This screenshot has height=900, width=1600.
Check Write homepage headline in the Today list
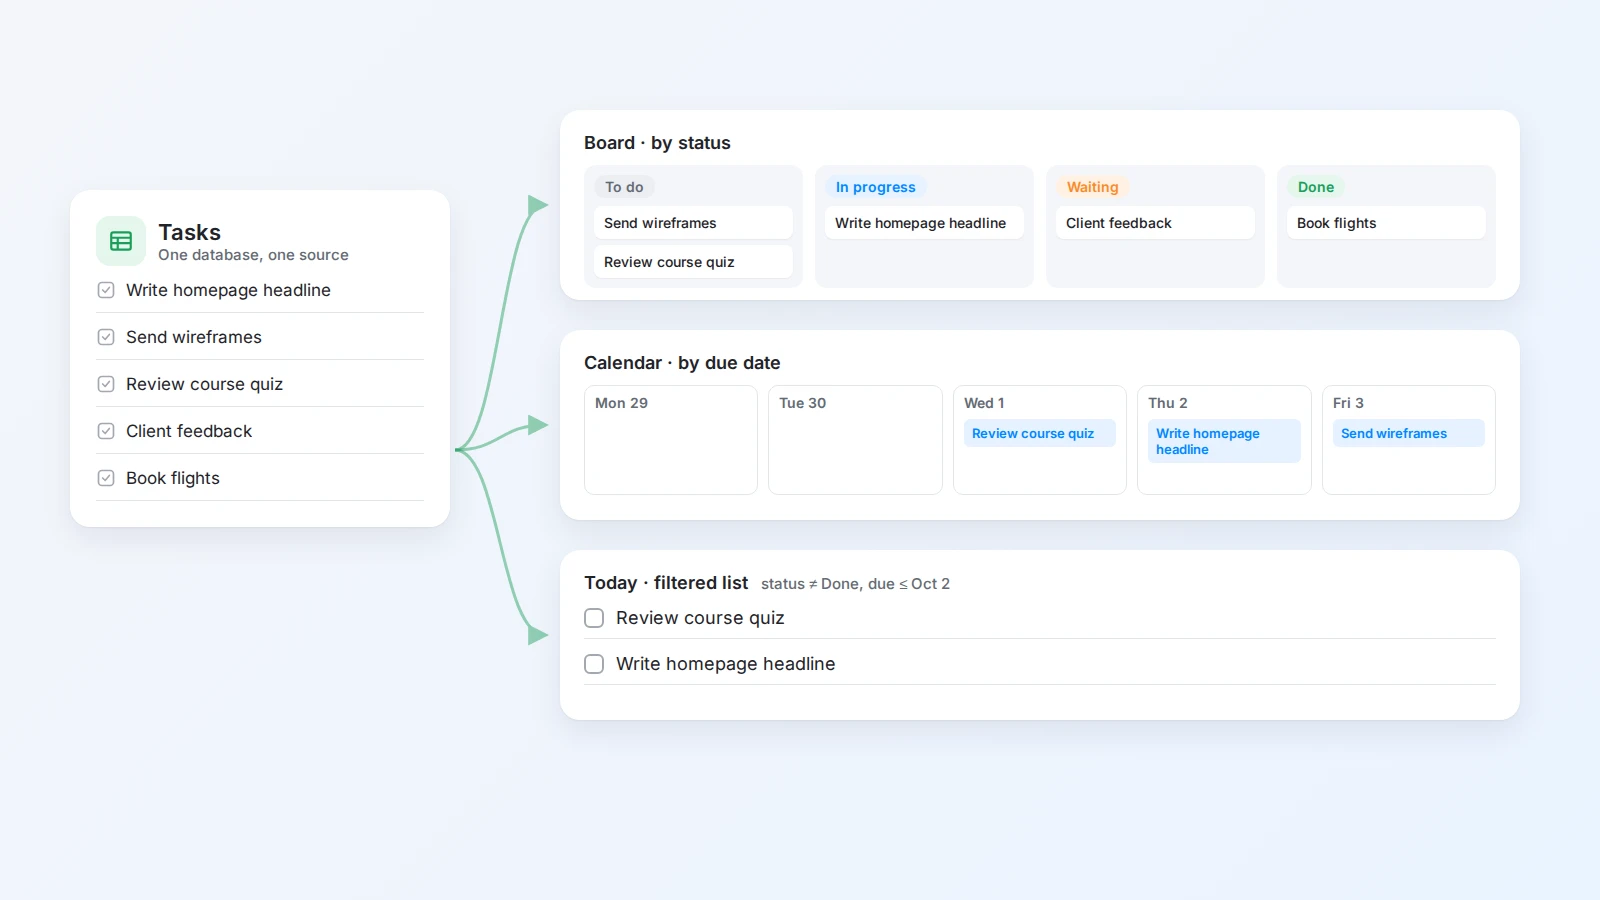click(594, 664)
